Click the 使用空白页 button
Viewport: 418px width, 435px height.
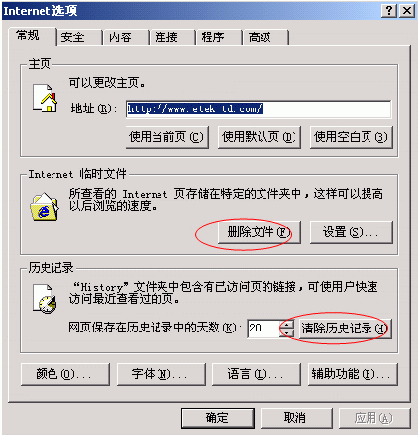351,137
